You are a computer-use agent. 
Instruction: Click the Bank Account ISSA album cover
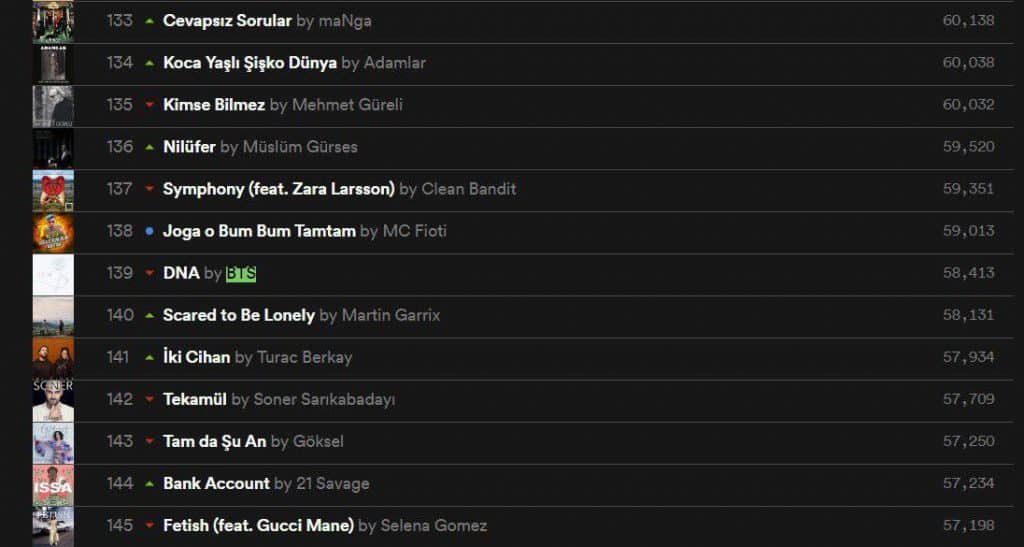coord(53,484)
